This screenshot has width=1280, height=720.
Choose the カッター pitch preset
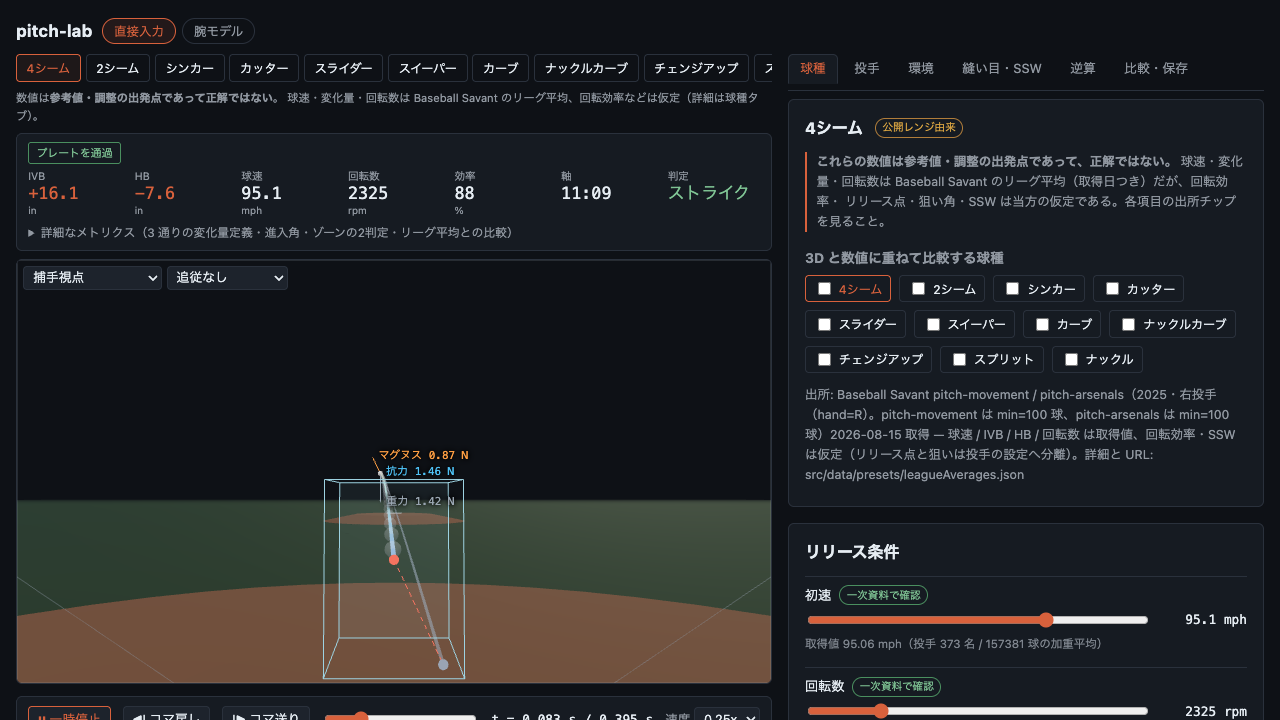click(x=264, y=68)
